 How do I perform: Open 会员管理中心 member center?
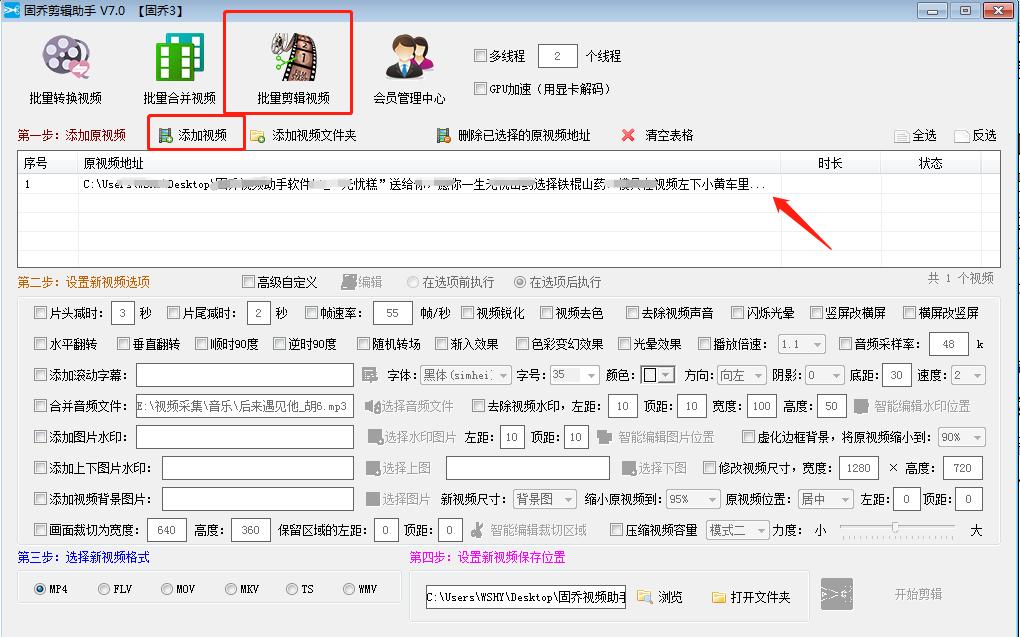tap(409, 70)
